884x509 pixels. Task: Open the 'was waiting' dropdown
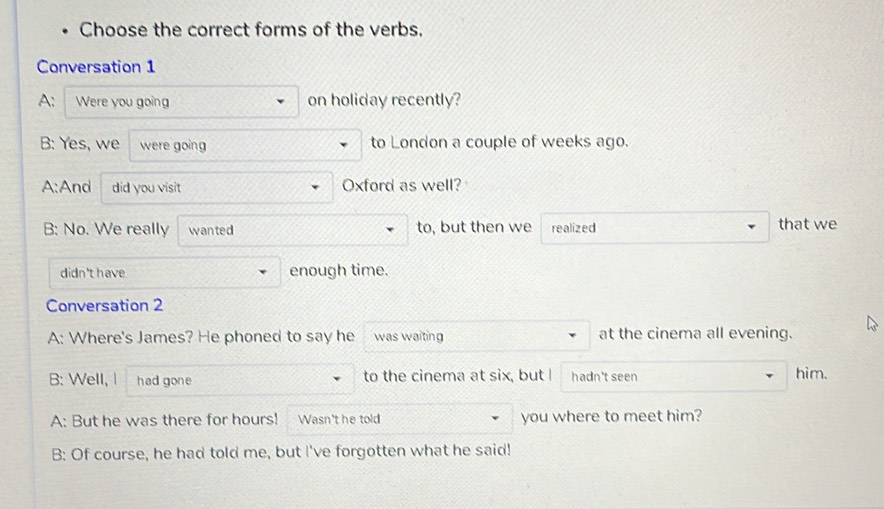tap(475, 336)
